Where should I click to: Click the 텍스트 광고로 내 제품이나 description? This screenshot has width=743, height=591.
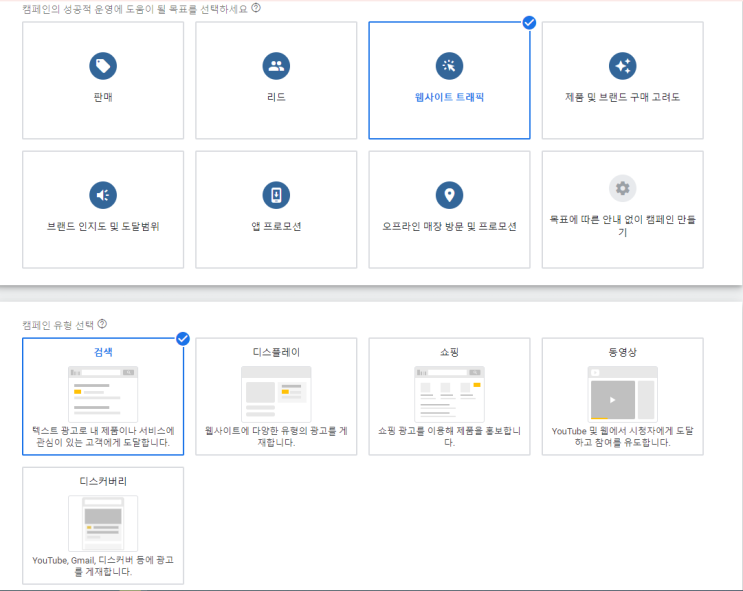[103, 436]
